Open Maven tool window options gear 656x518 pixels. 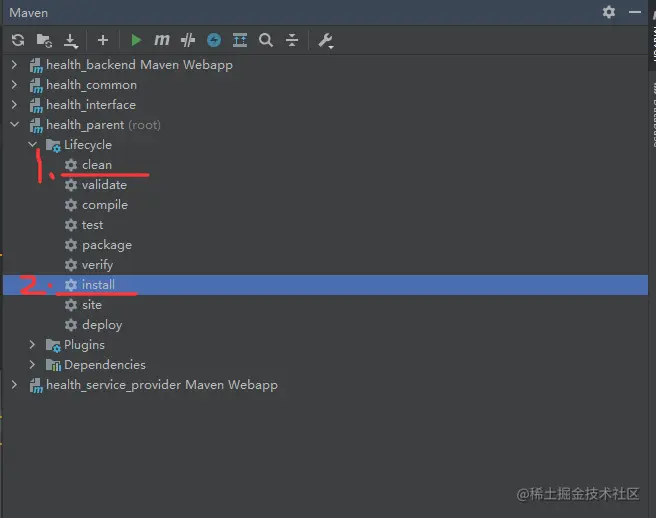pyautogui.click(x=609, y=12)
